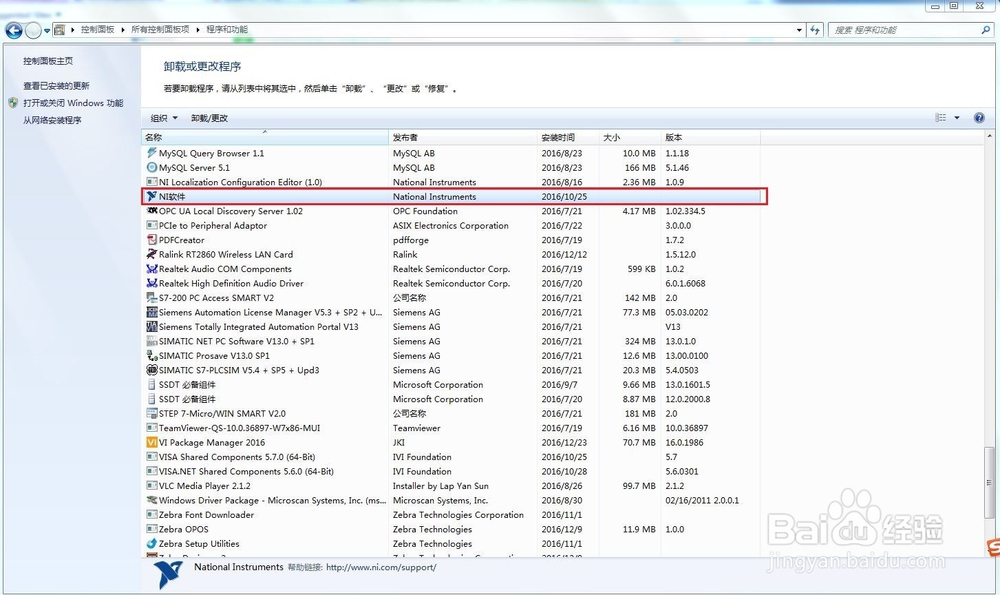Click the 卸载/更改 toolbar button
The height and width of the screenshot is (595, 1000).
click(x=209, y=118)
